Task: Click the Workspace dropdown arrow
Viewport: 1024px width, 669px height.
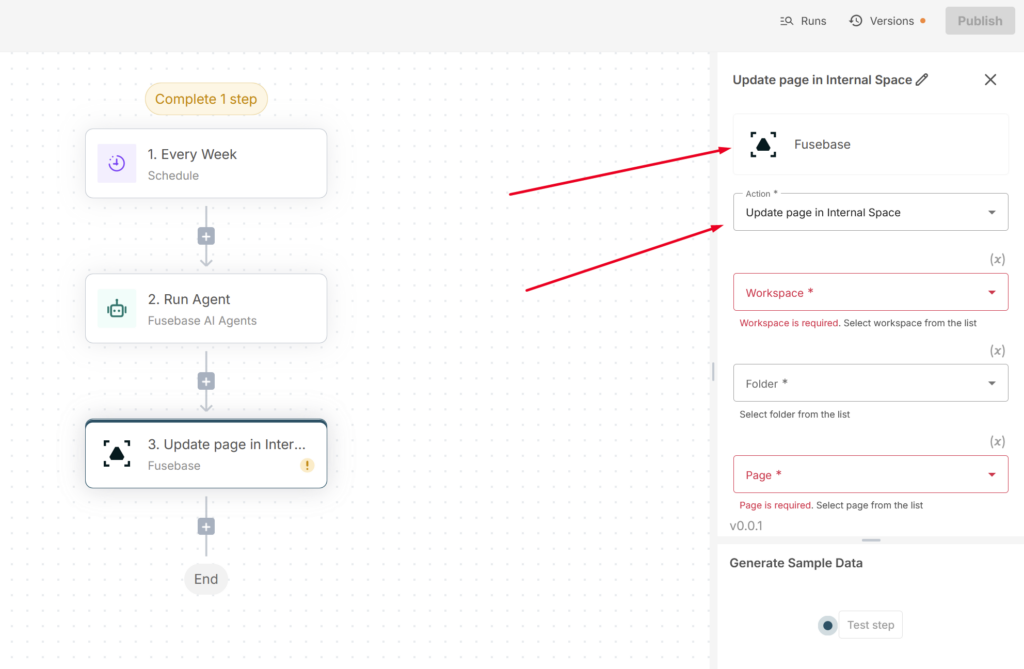Action: (992, 293)
